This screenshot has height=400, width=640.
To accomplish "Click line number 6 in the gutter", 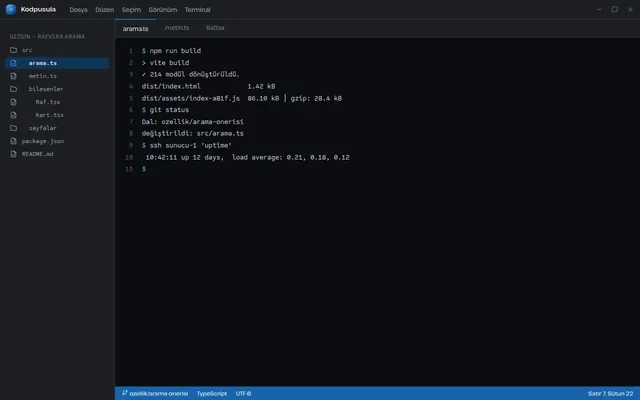I will coord(131,110).
